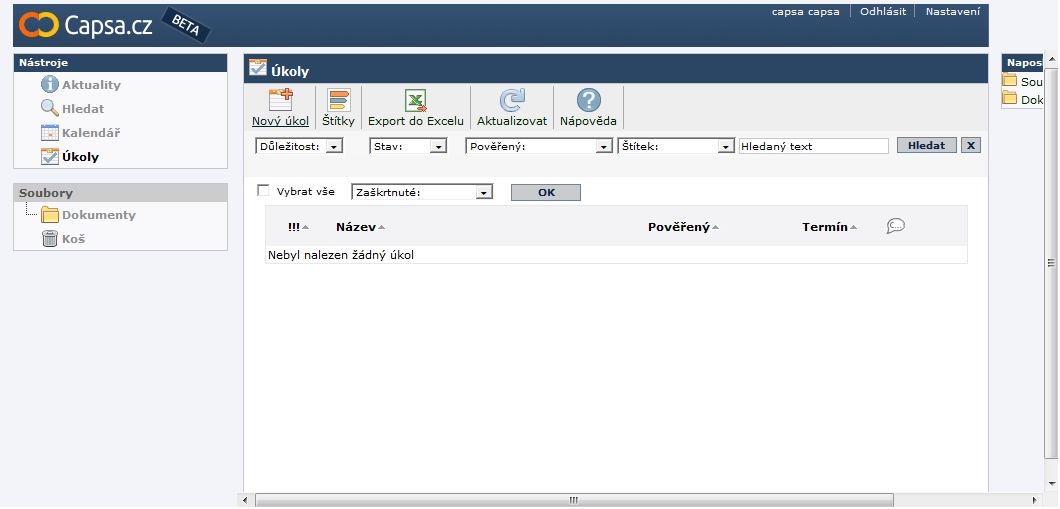1060x509 pixels.
Task: Open the Stav filter dropdown
Action: 408,146
